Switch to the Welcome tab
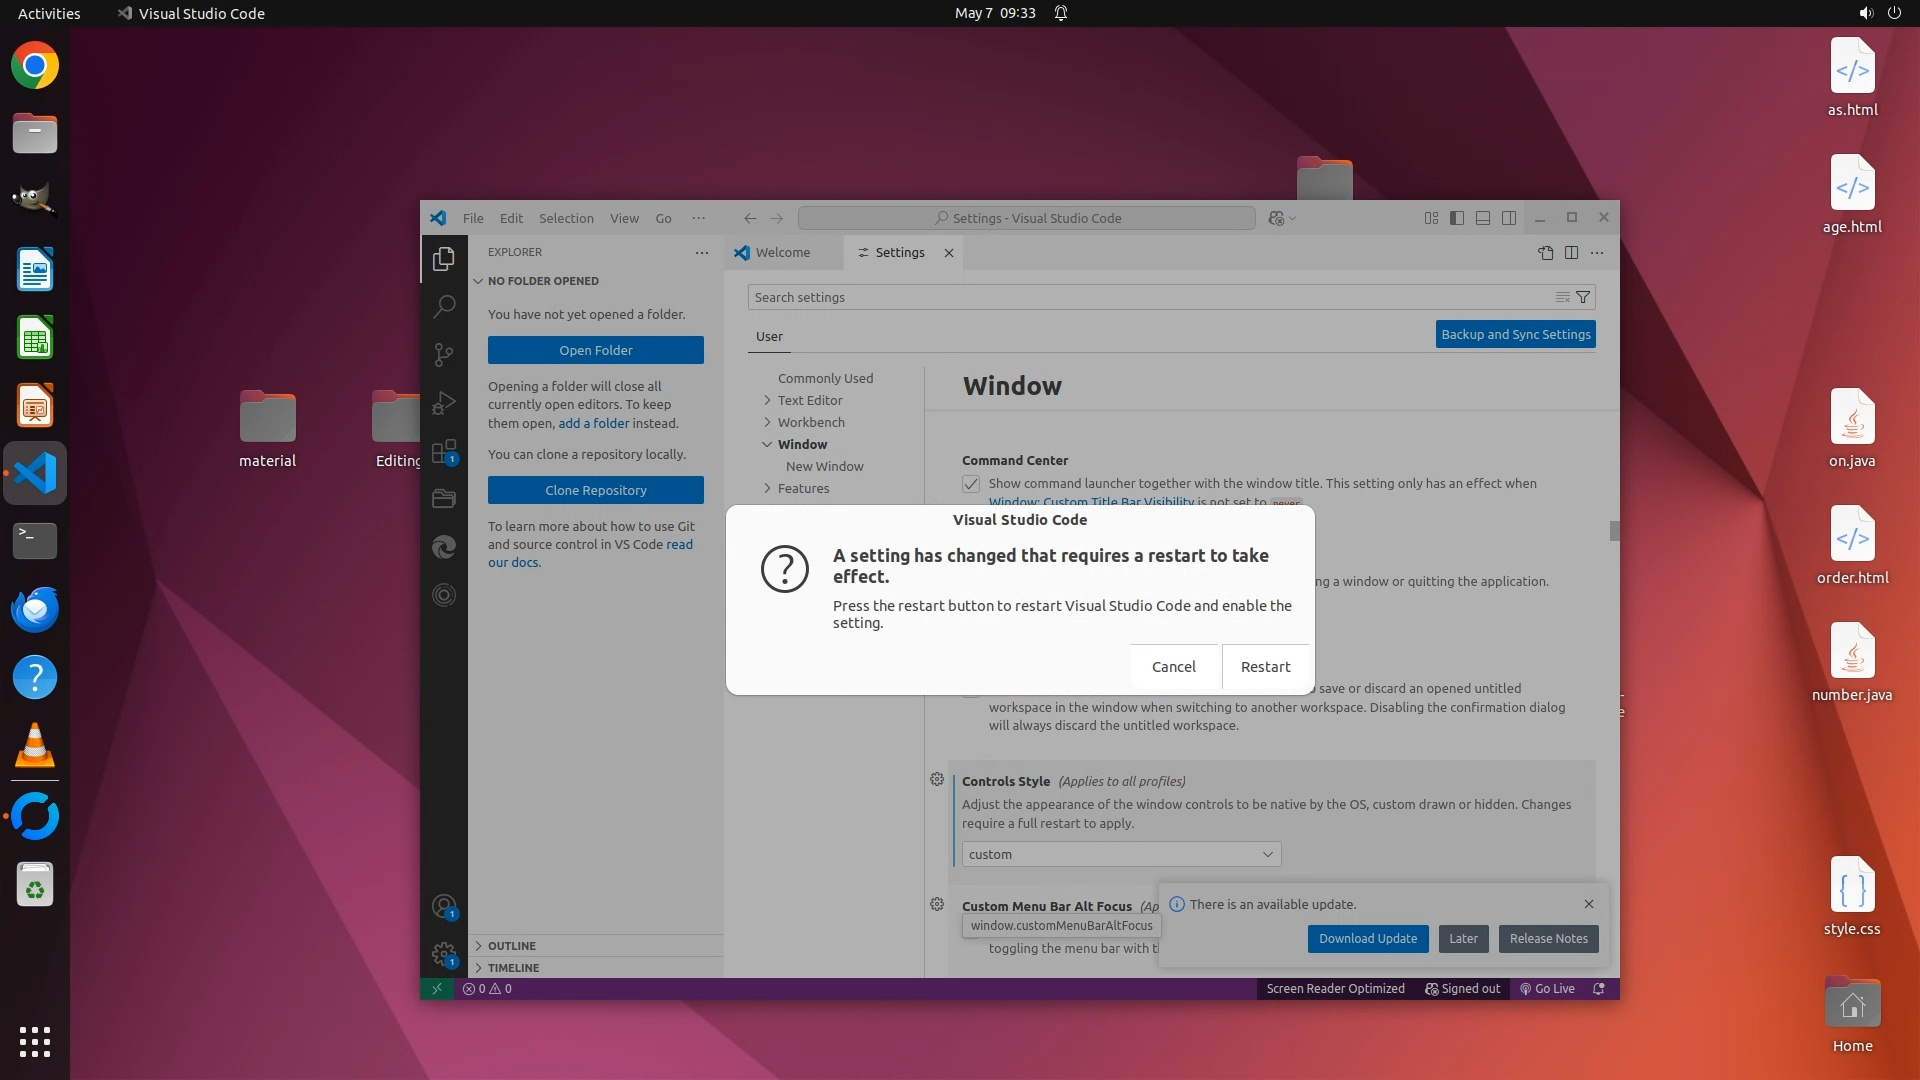 tap(782, 253)
